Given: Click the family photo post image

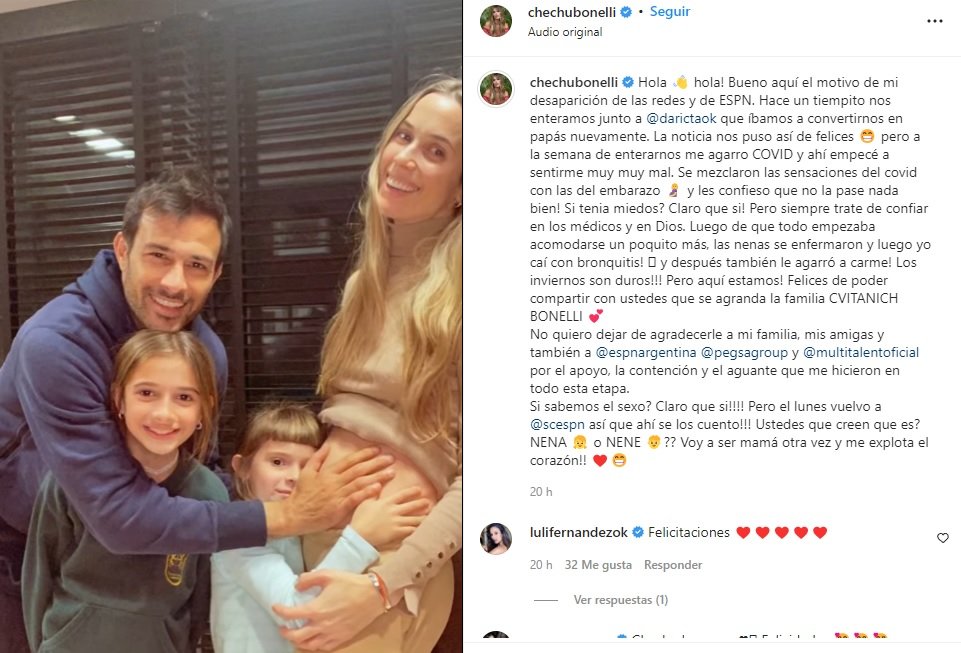Looking at the screenshot, I should click(x=231, y=326).
